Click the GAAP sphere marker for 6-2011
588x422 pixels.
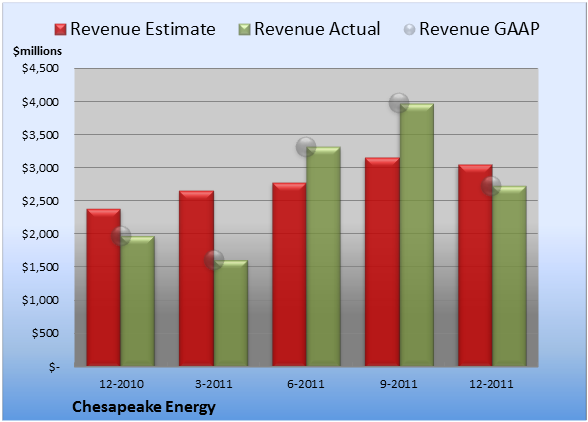point(306,147)
